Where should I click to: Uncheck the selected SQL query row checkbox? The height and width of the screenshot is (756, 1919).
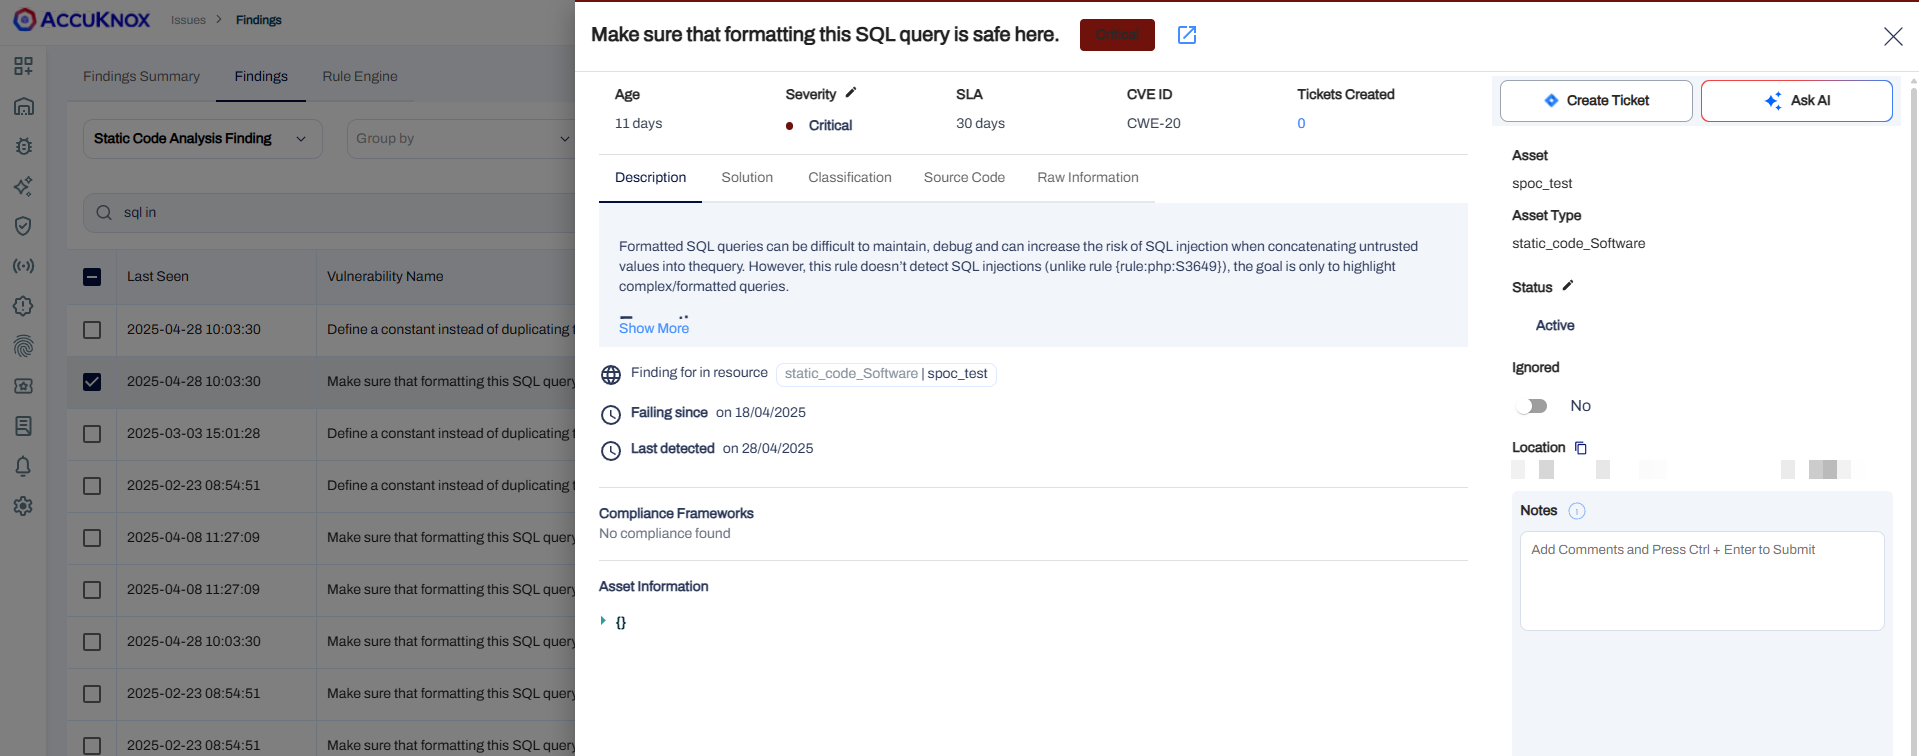tap(92, 382)
